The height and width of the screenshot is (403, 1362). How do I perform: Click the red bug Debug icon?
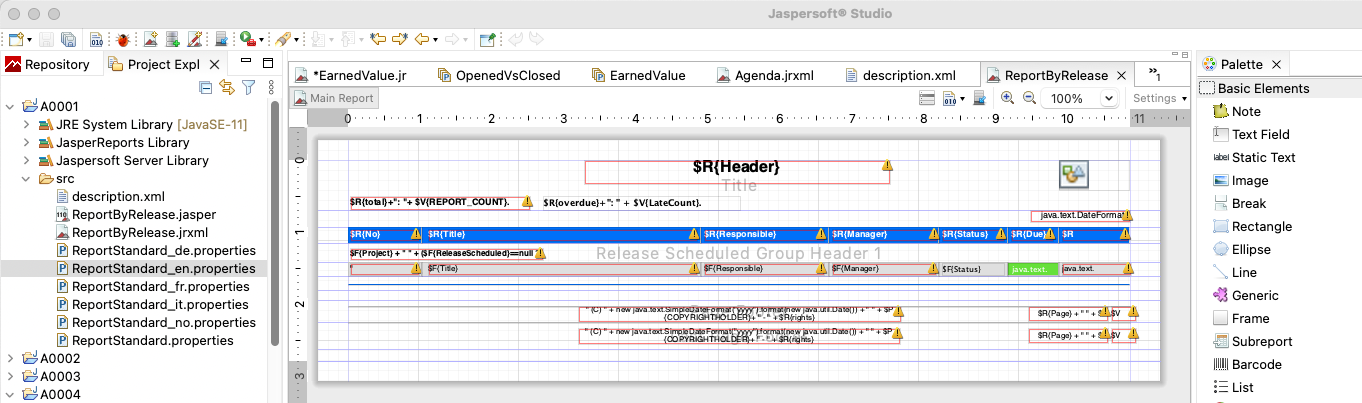click(x=122, y=40)
